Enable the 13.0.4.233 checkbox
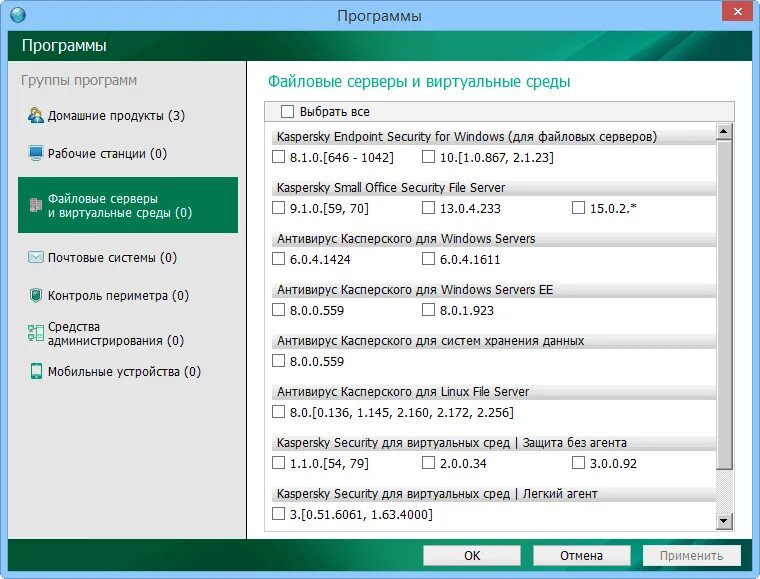This screenshot has width=760, height=579. 428,207
